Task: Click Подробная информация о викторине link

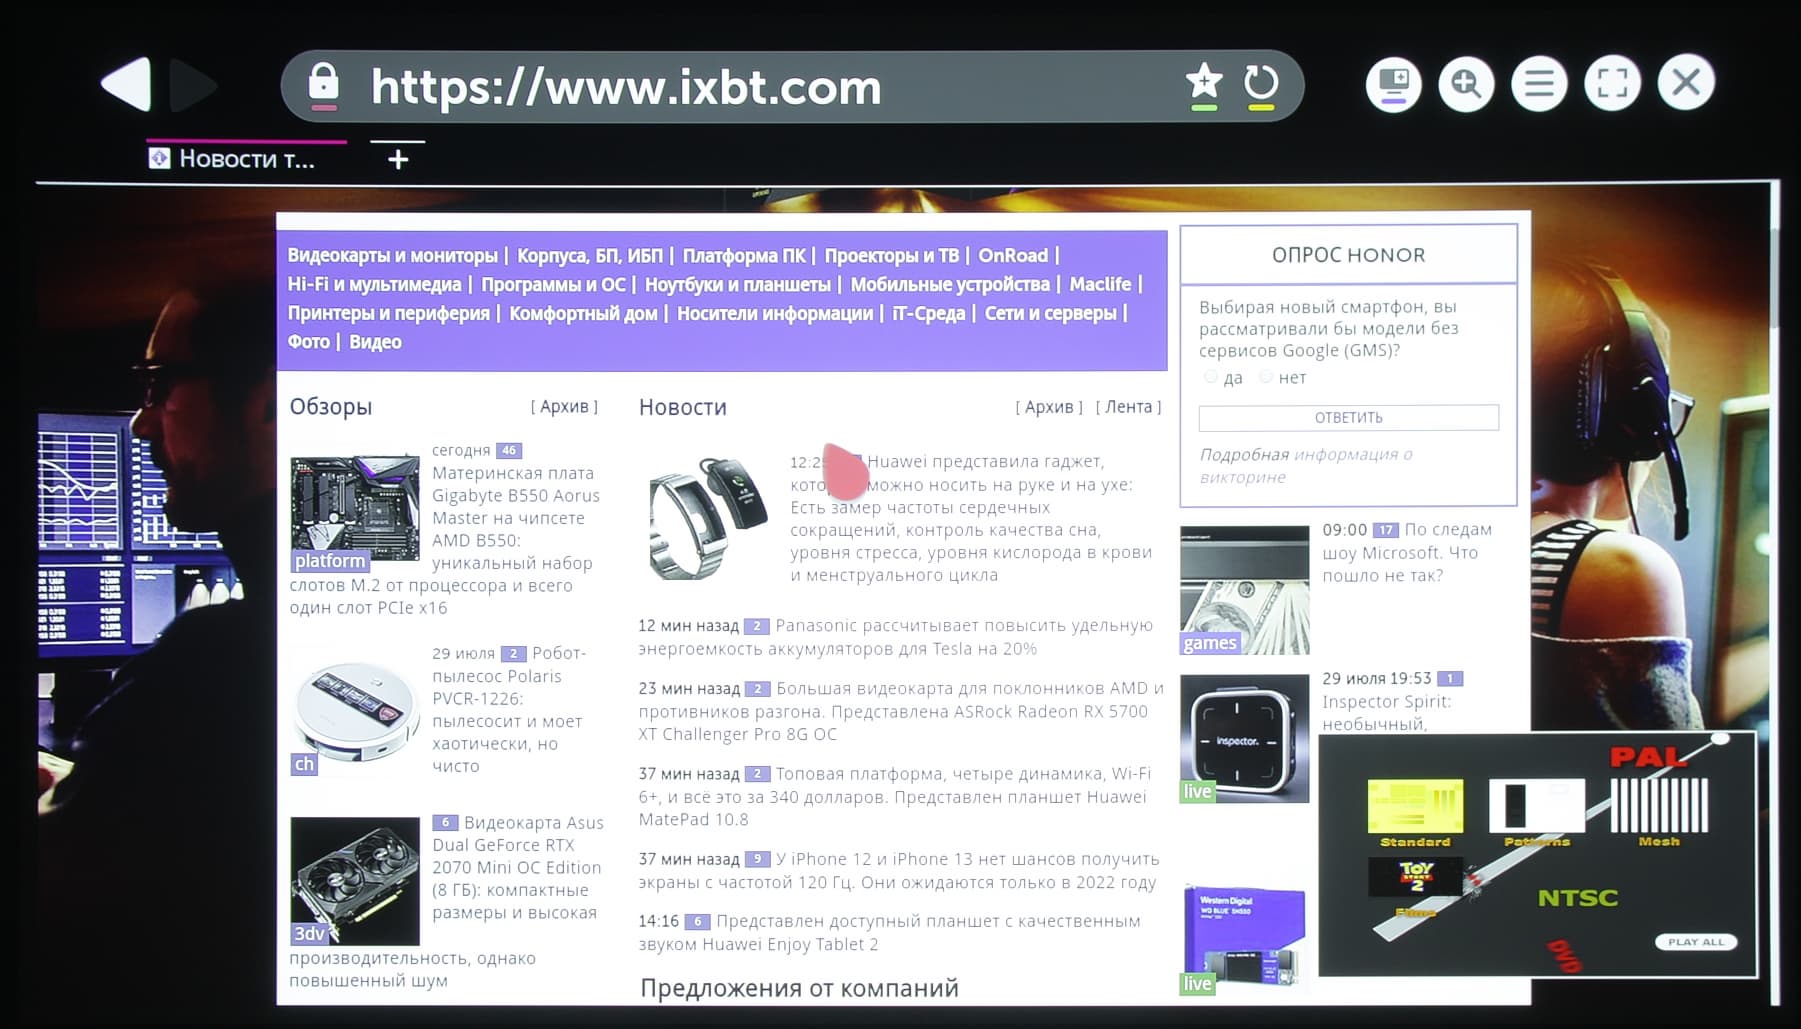Action: point(1306,466)
